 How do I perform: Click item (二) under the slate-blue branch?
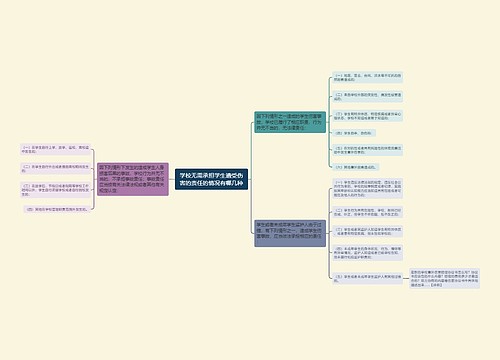tap(368, 212)
